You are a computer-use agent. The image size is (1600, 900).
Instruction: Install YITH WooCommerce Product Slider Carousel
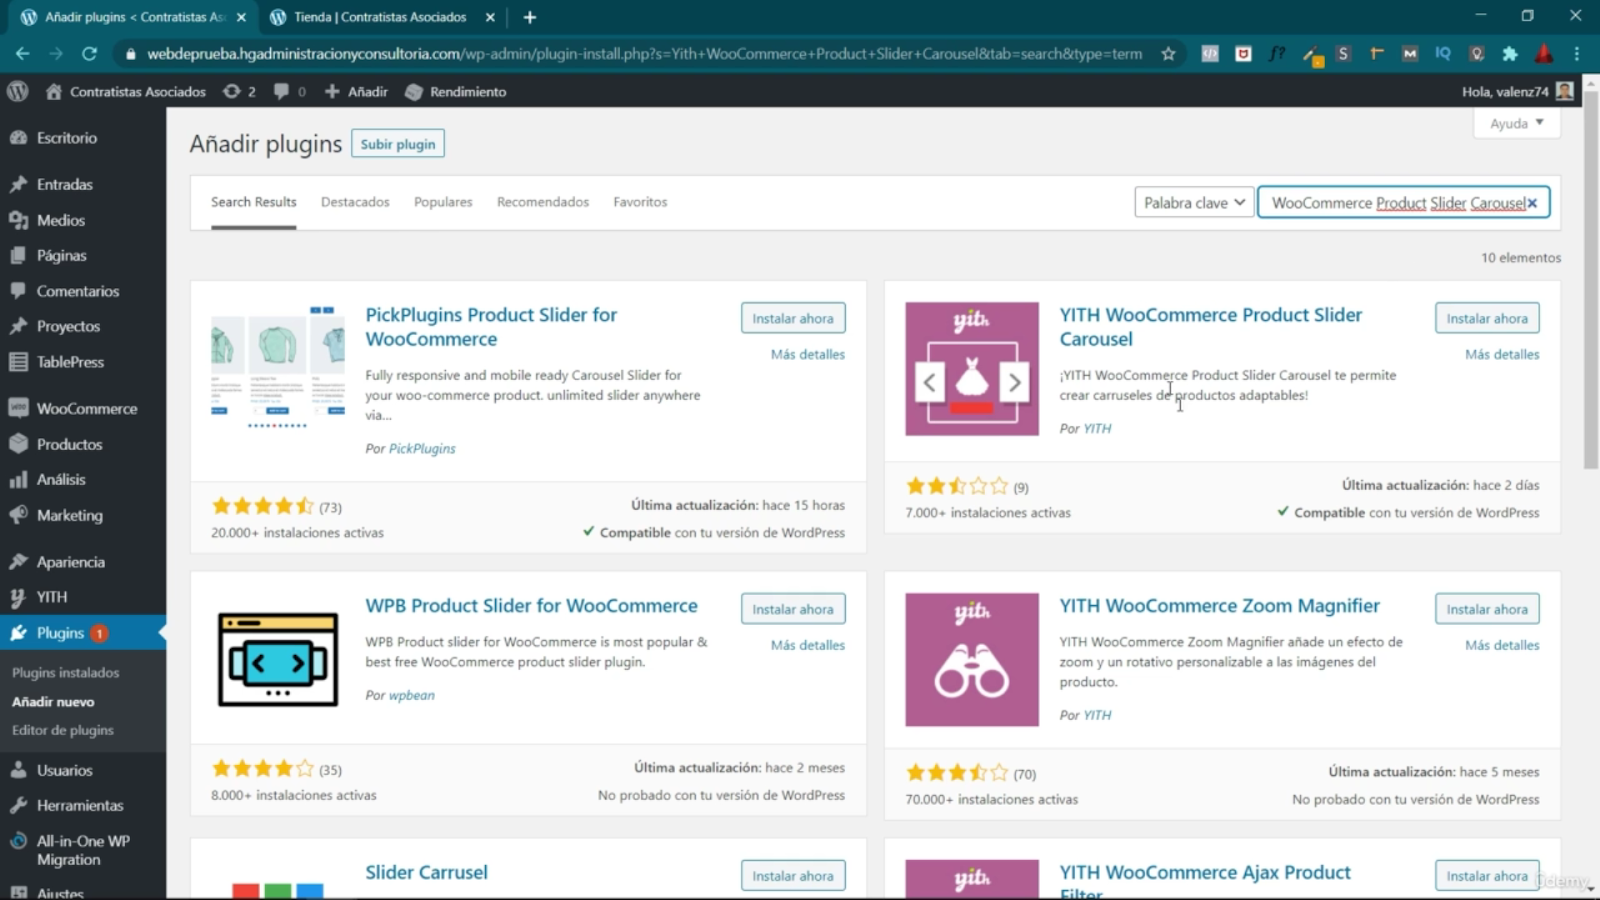(x=1487, y=318)
